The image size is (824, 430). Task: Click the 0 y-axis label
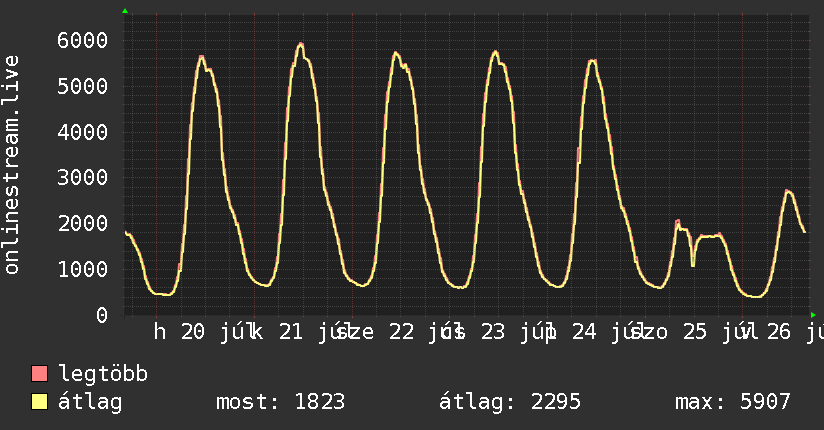102,315
